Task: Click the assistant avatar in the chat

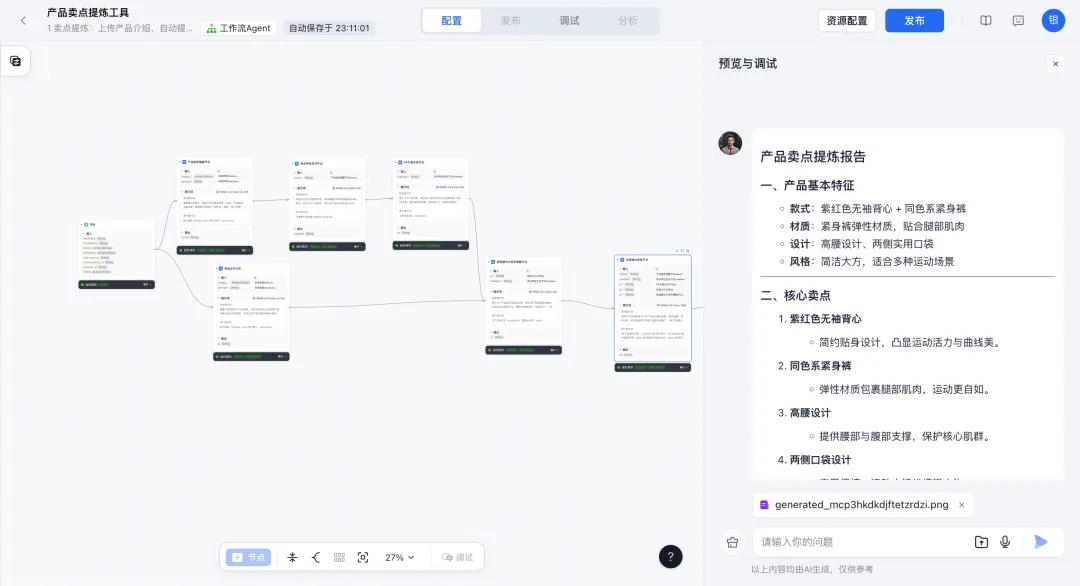Action: (x=730, y=143)
